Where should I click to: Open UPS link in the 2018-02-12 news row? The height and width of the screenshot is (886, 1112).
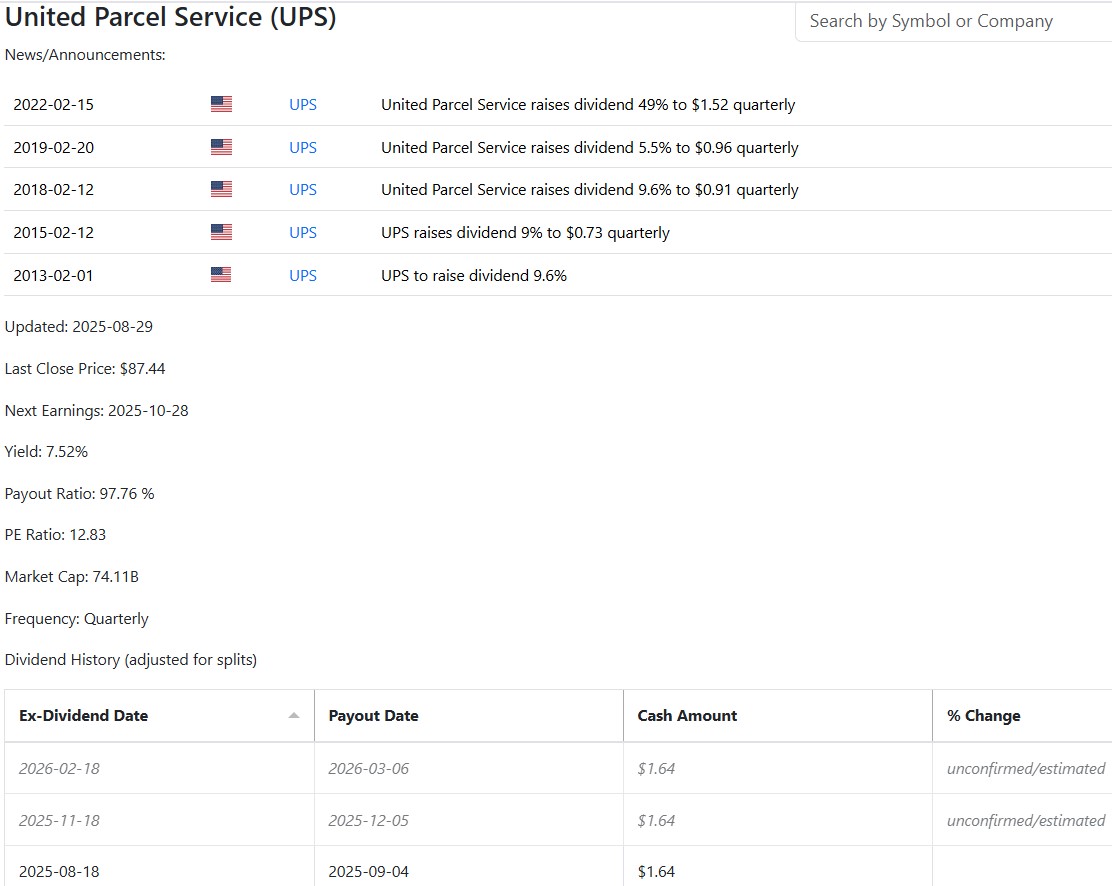click(303, 189)
